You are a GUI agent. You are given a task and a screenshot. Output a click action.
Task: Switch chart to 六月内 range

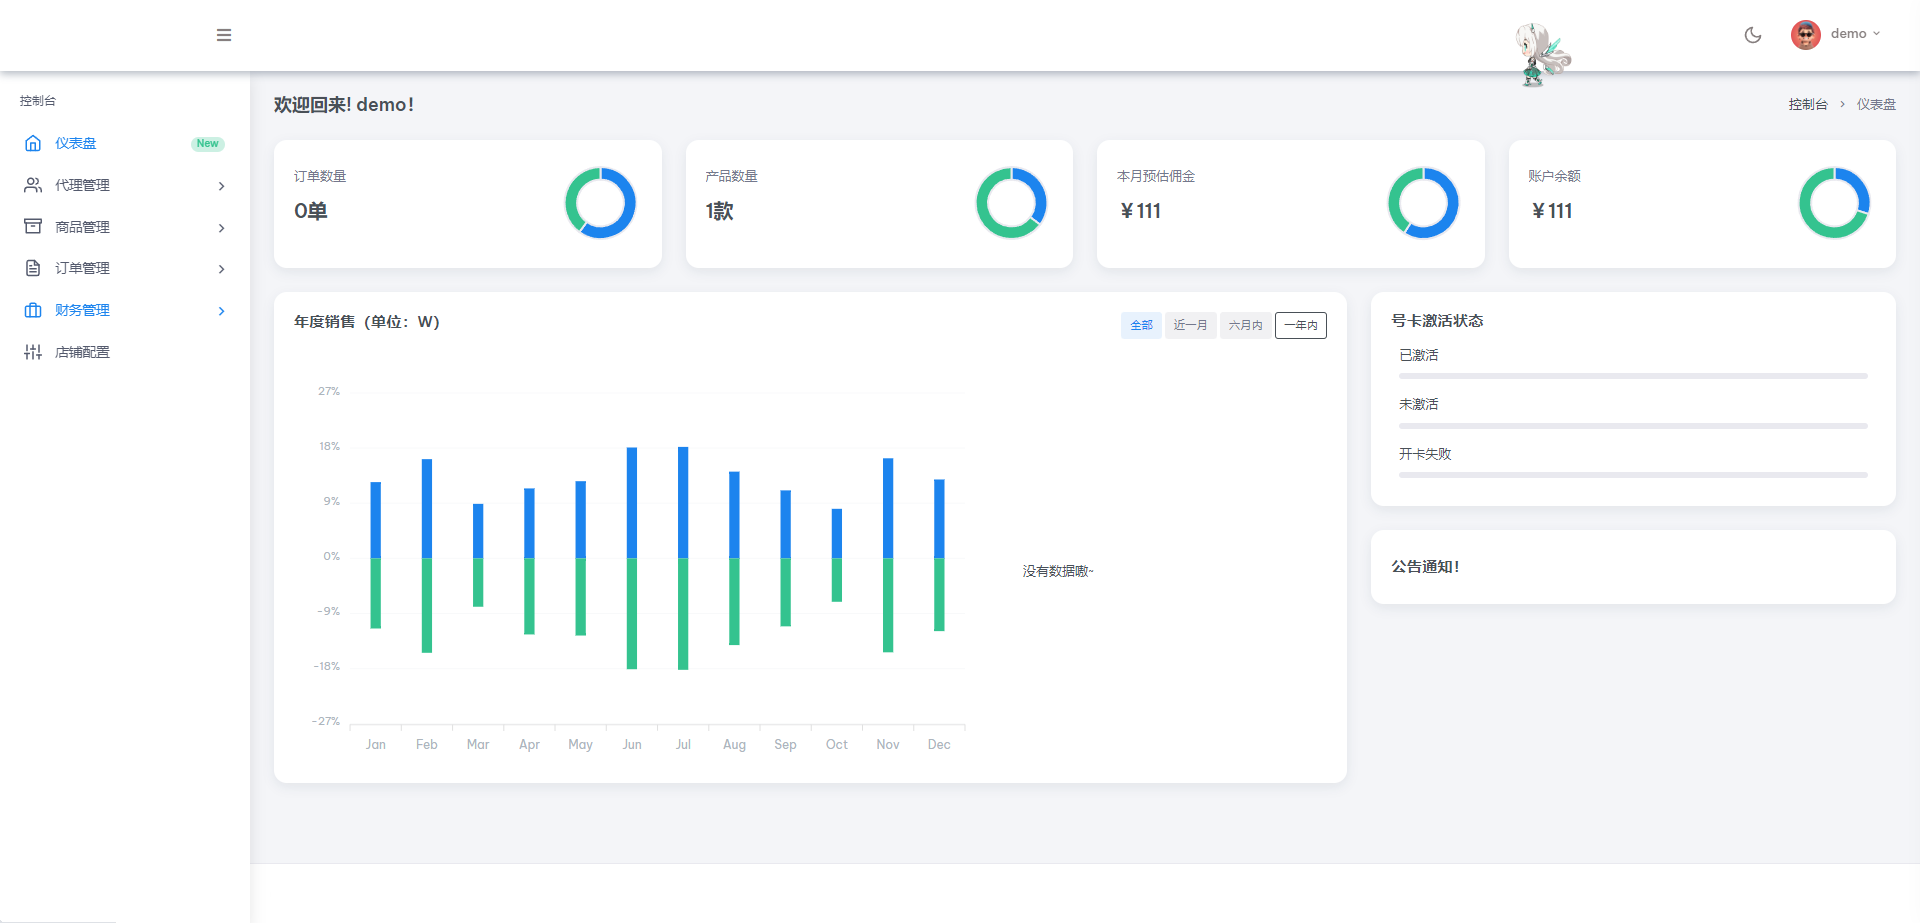click(x=1245, y=325)
